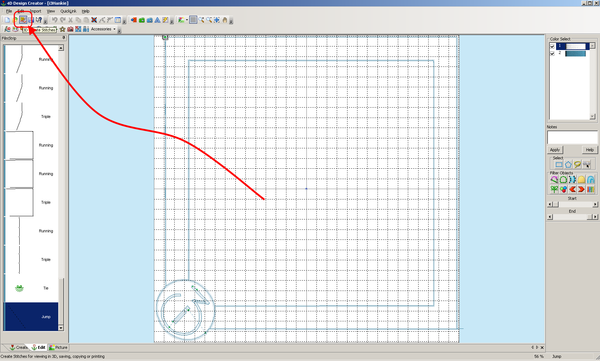This screenshot has height=361, width=600.
Task: Expand the FilmStrip panel pin button
Action: [x=64, y=38]
